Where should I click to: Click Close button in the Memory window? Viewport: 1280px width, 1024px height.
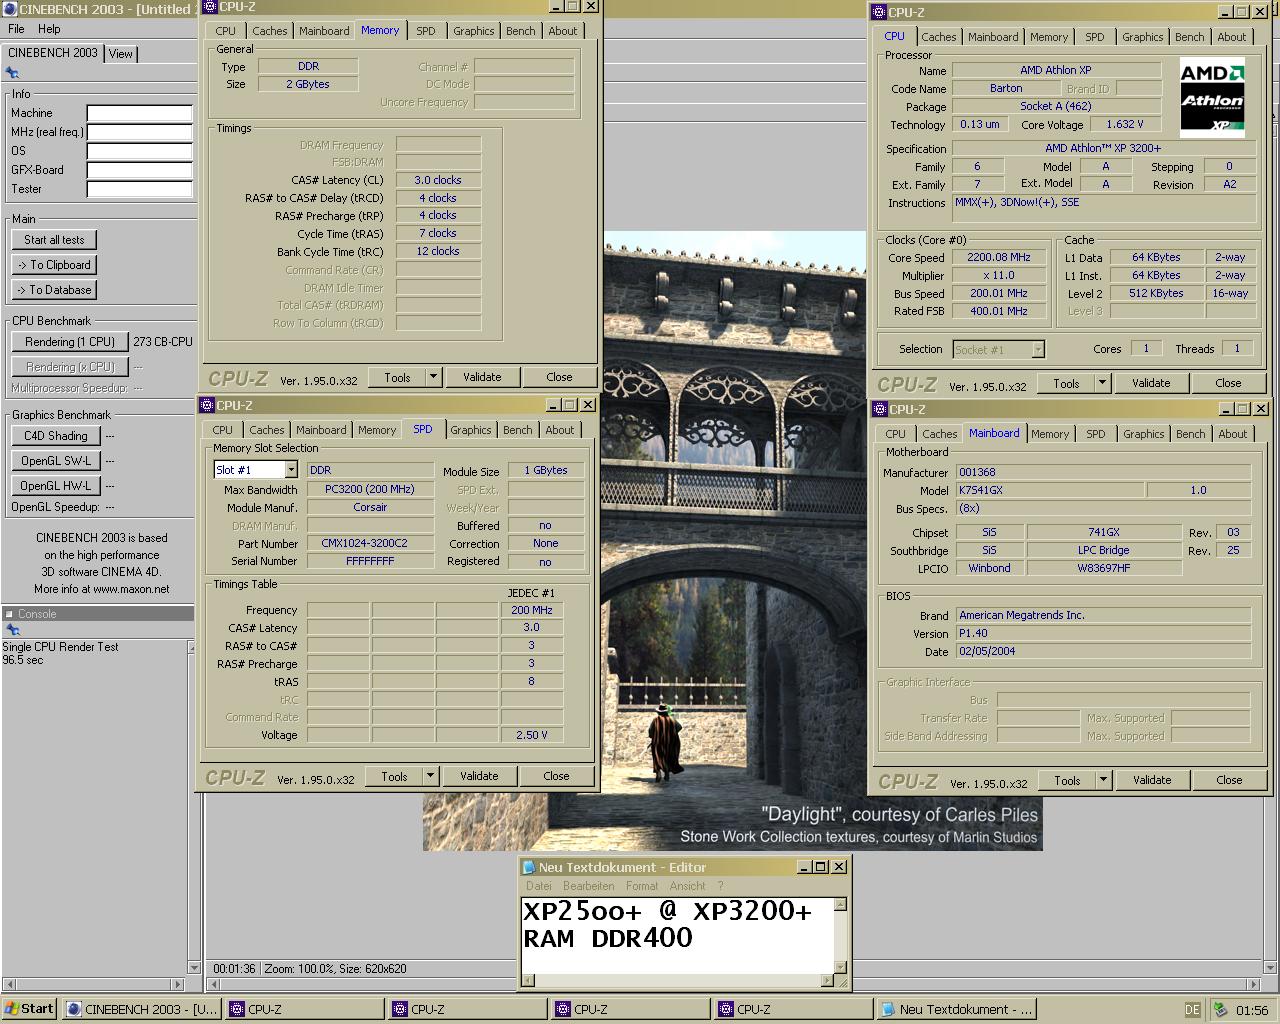tap(559, 377)
